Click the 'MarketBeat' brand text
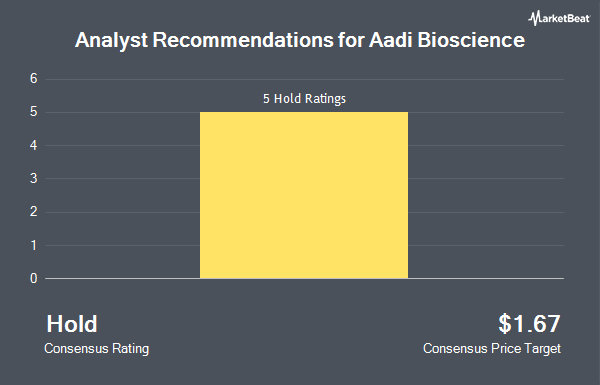Screen dimensions: 600x385 point(565,18)
